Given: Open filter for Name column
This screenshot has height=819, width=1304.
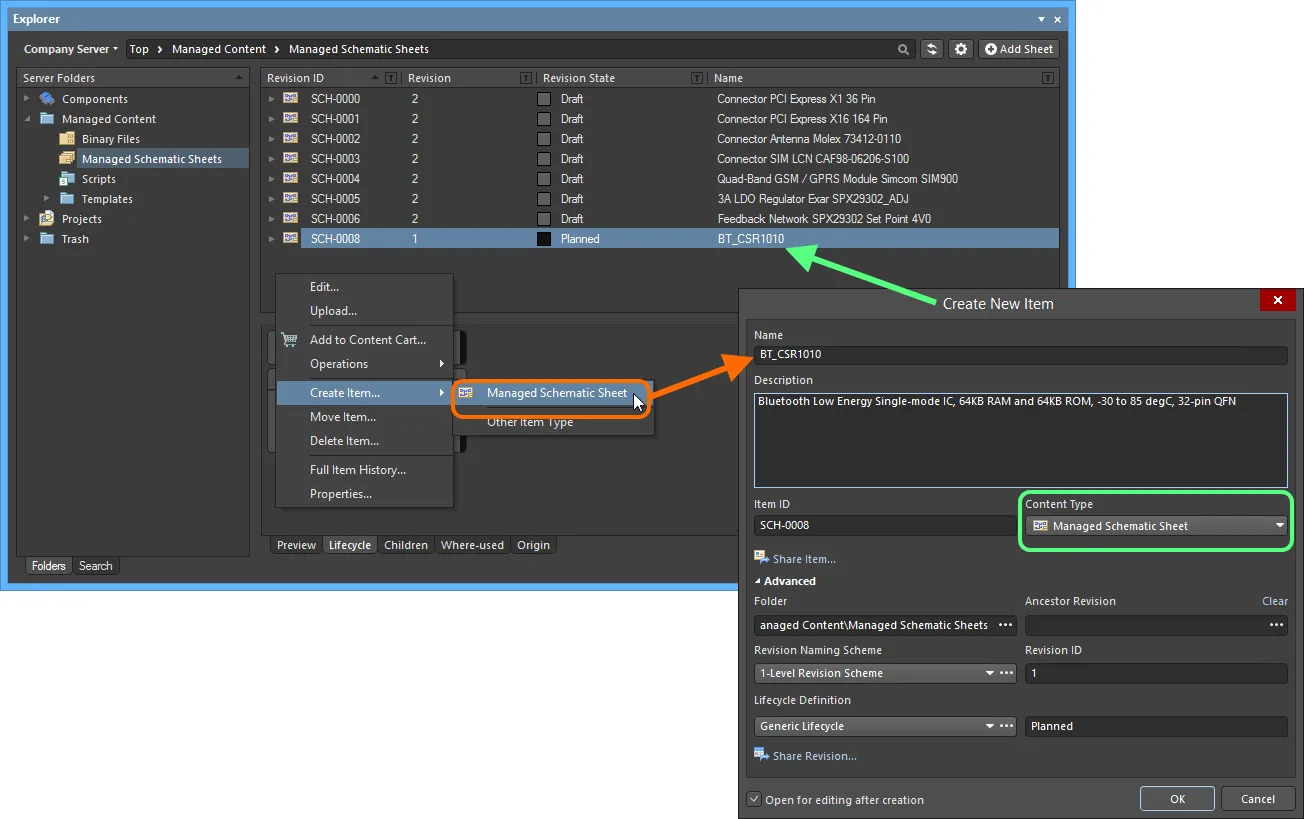Looking at the screenshot, I should [x=1048, y=78].
